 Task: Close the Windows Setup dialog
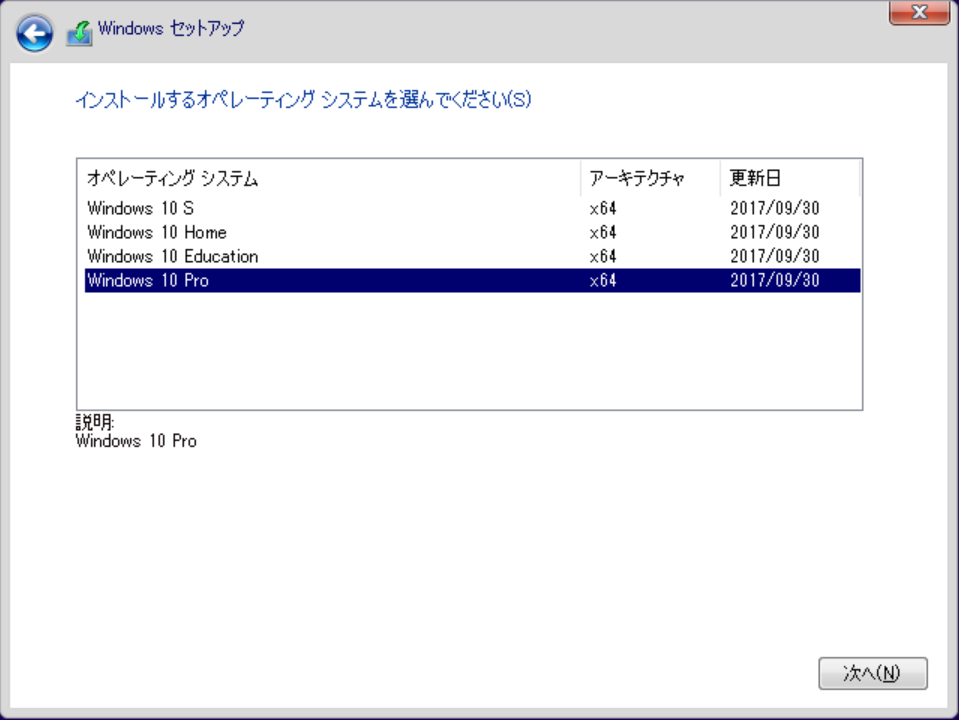pyautogui.click(x=919, y=12)
